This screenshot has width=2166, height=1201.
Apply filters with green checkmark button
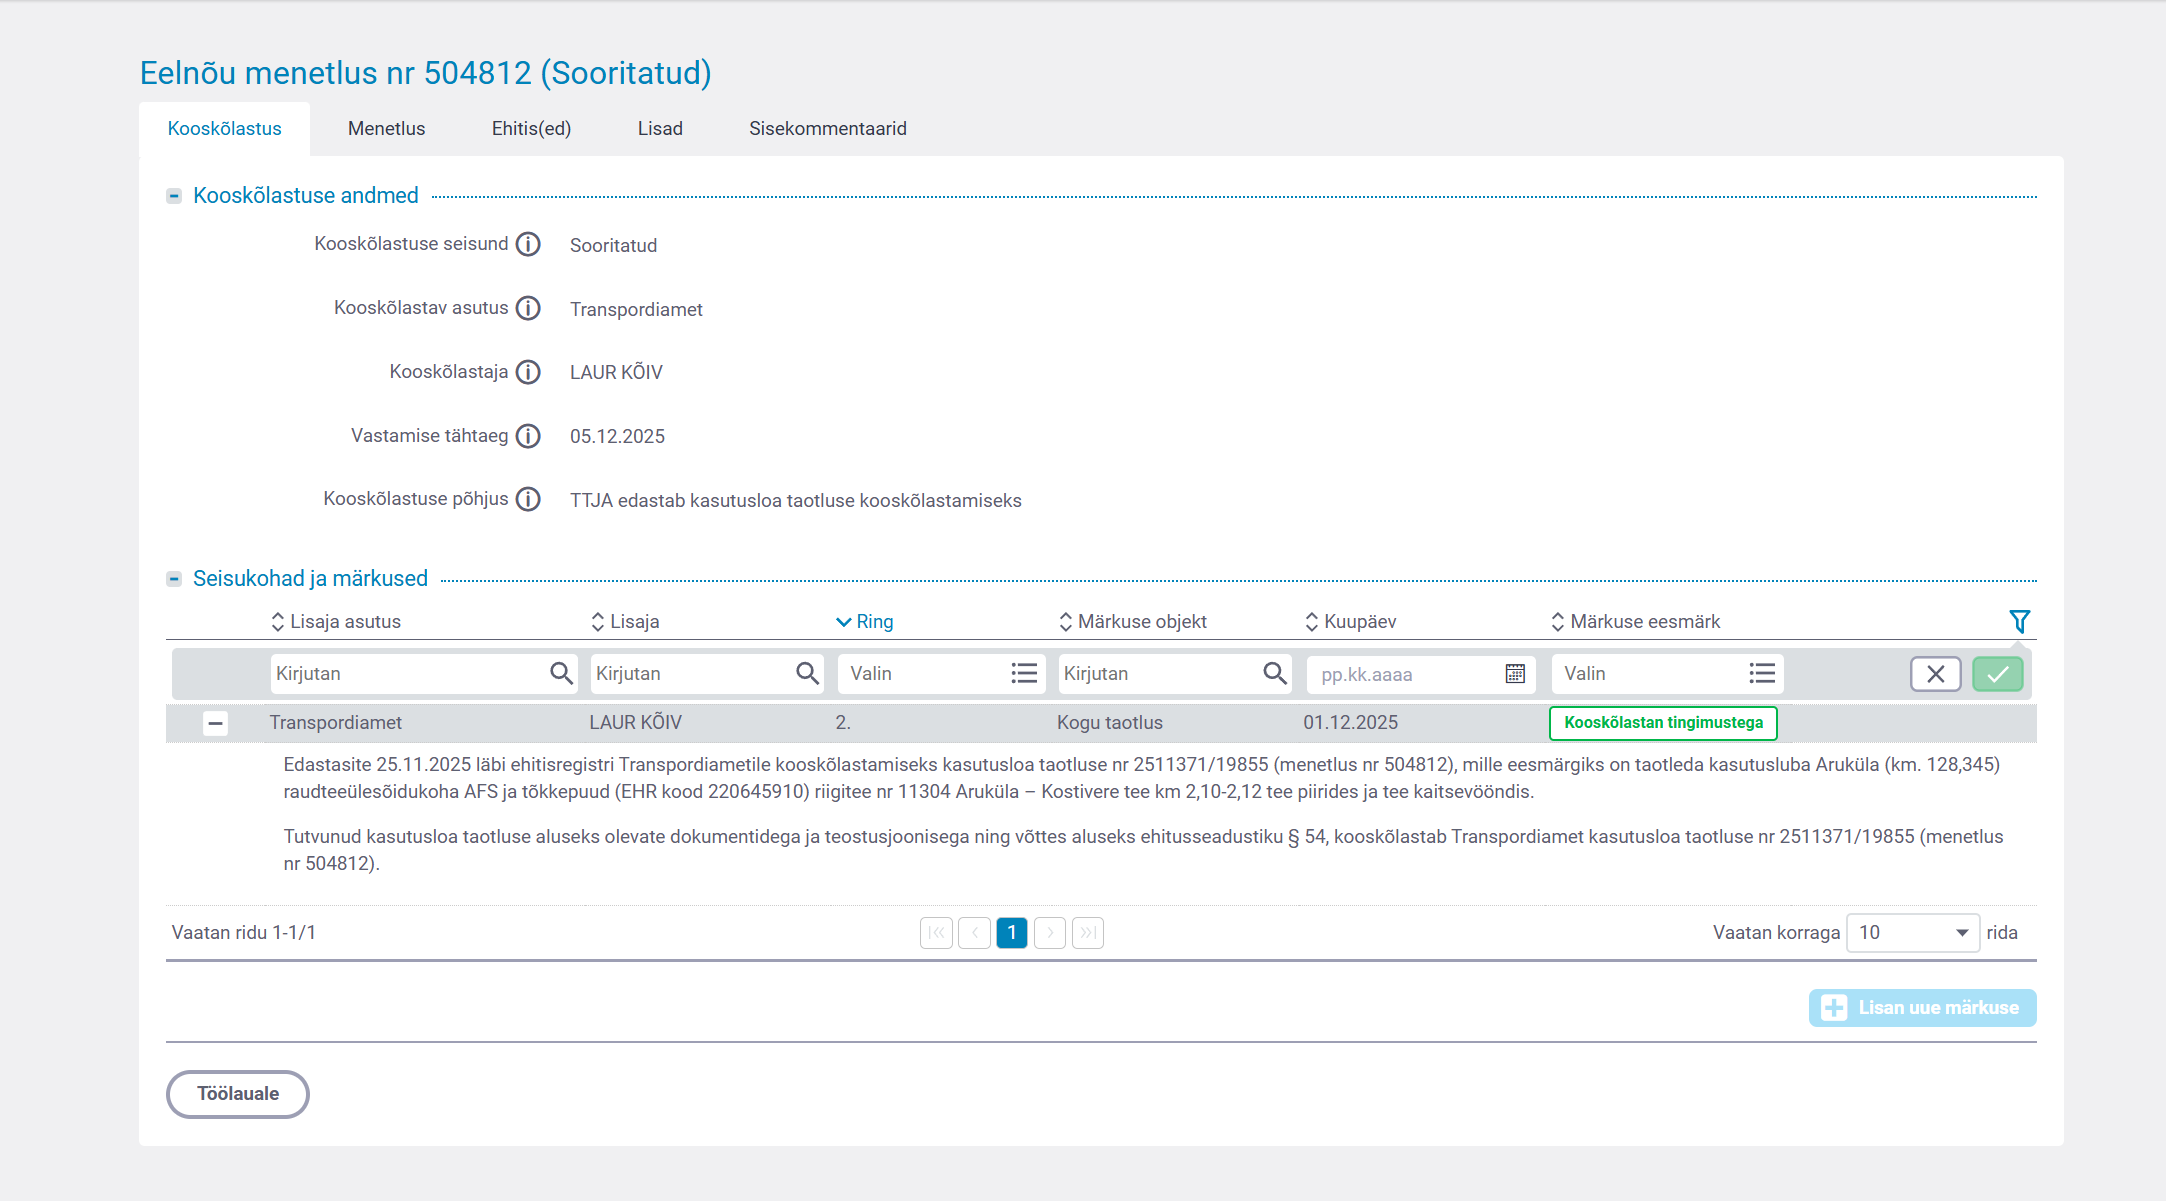click(1997, 674)
